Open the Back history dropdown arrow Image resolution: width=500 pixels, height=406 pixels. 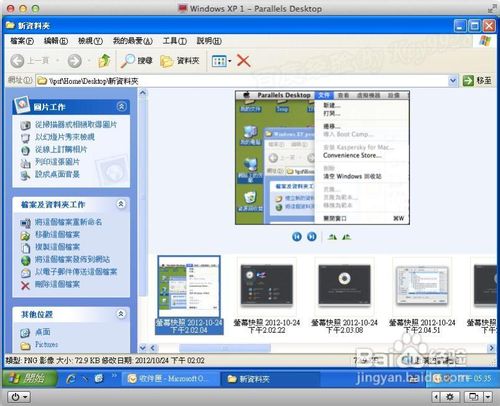pyautogui.click(x=58, y=61)
